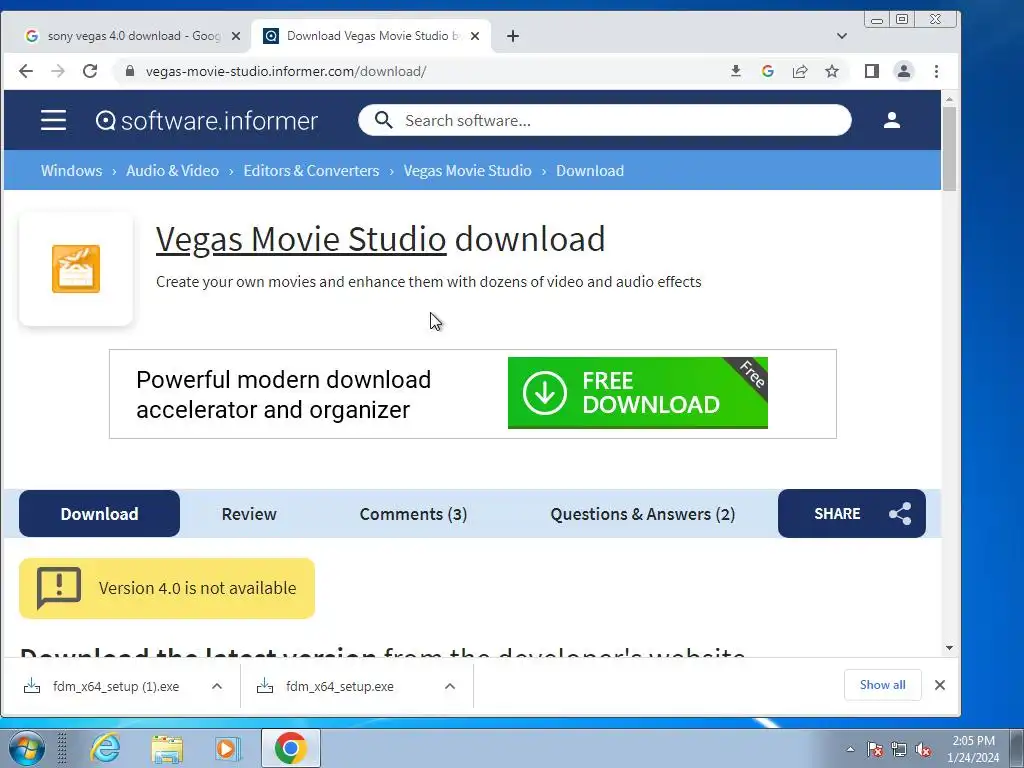This screenshot has width=1024, height=768.
Task: Toggle the Chrome side panel
Action: point(872,71)
